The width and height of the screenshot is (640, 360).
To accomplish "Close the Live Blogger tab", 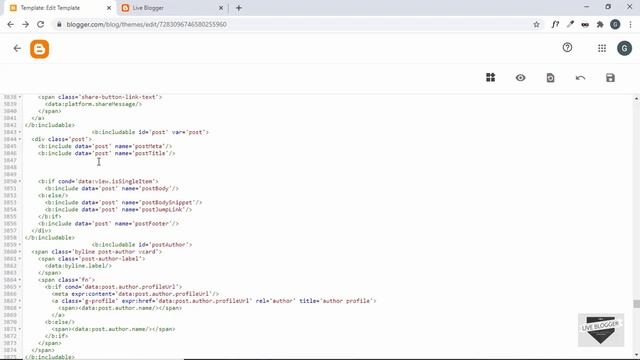I will (221, 8).
